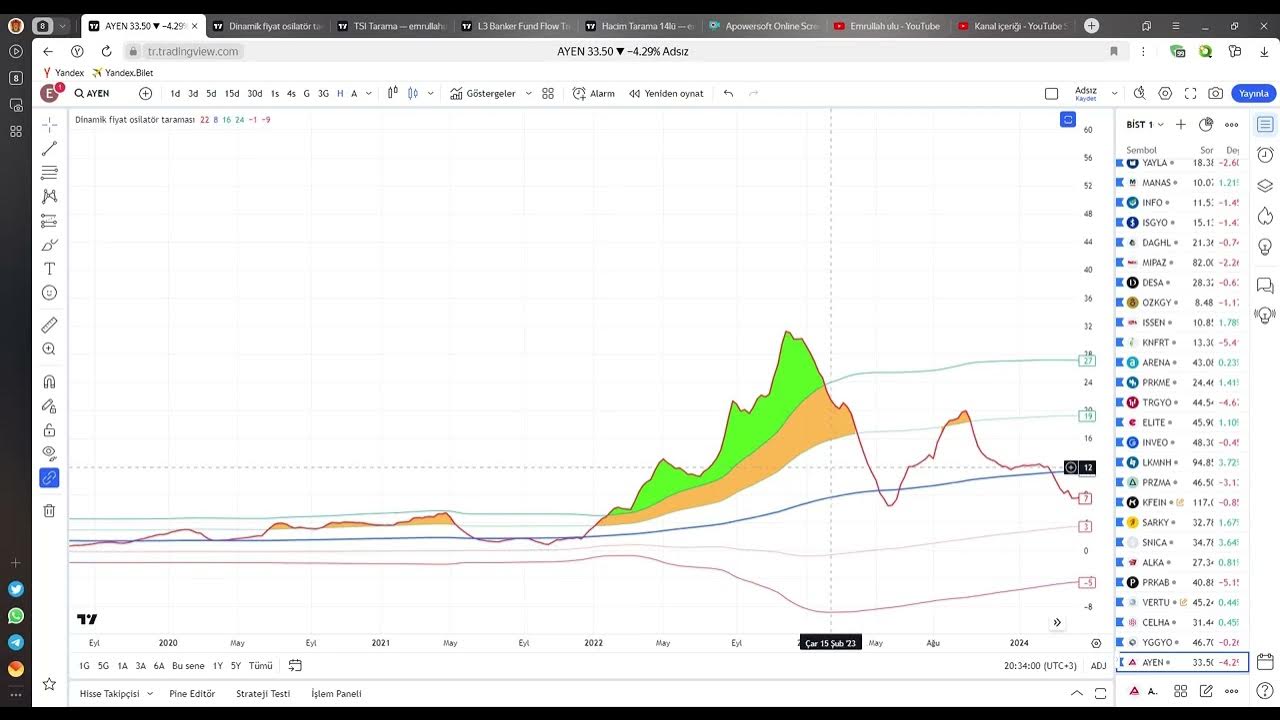Open the favorites star toolbar
Viewport: 1280px width, 720px height.
point(49,684)
